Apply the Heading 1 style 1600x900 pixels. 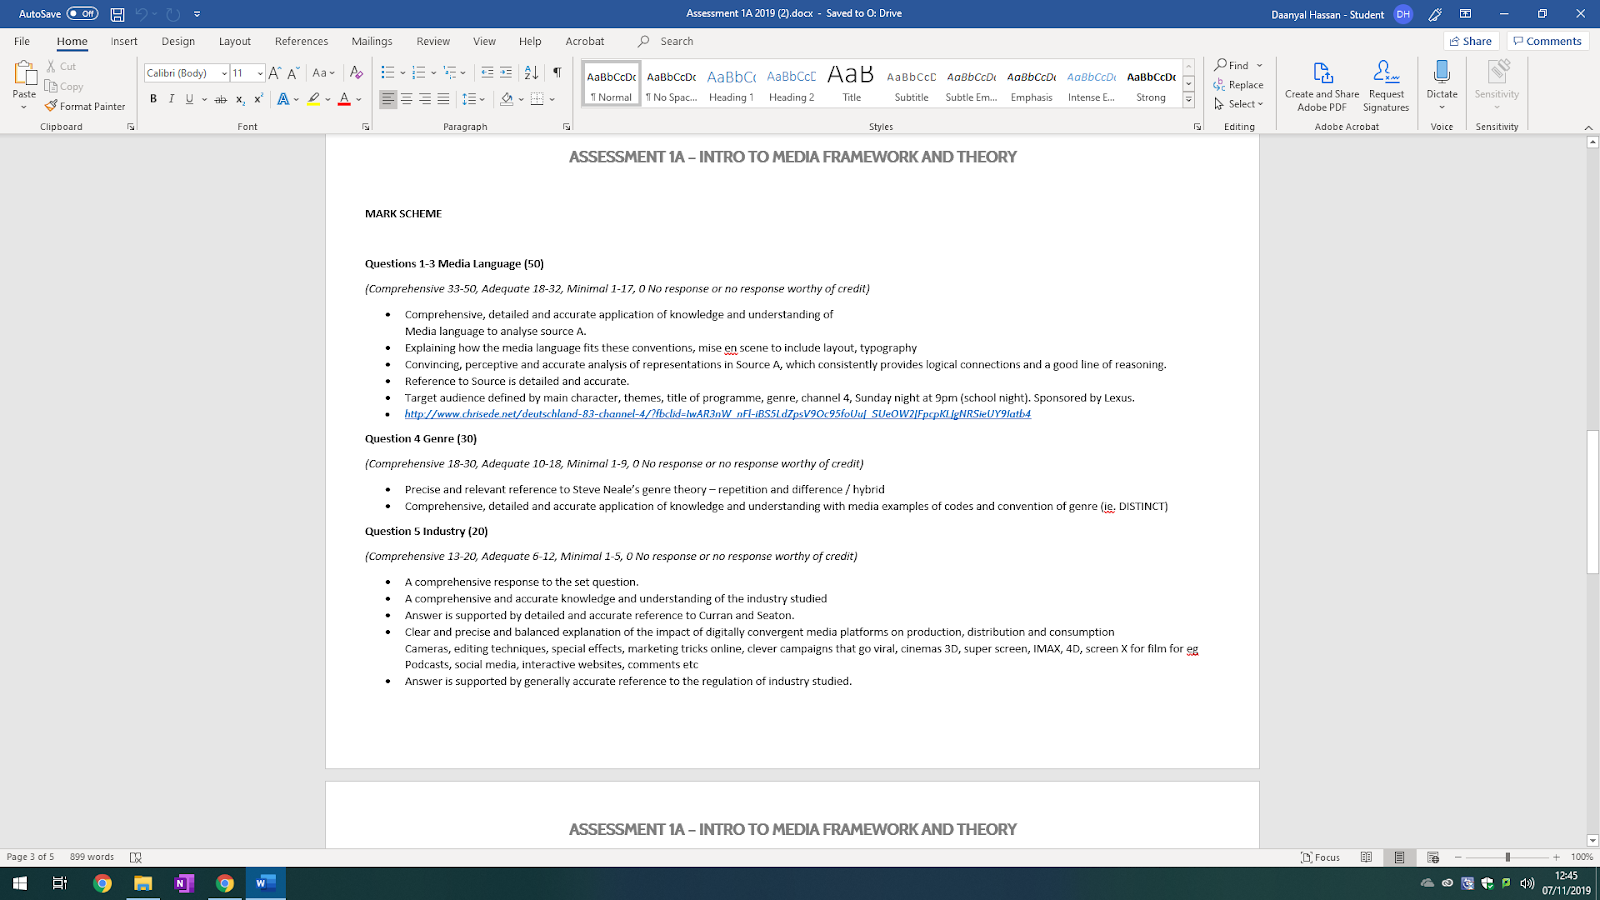(x=731, y=84)
